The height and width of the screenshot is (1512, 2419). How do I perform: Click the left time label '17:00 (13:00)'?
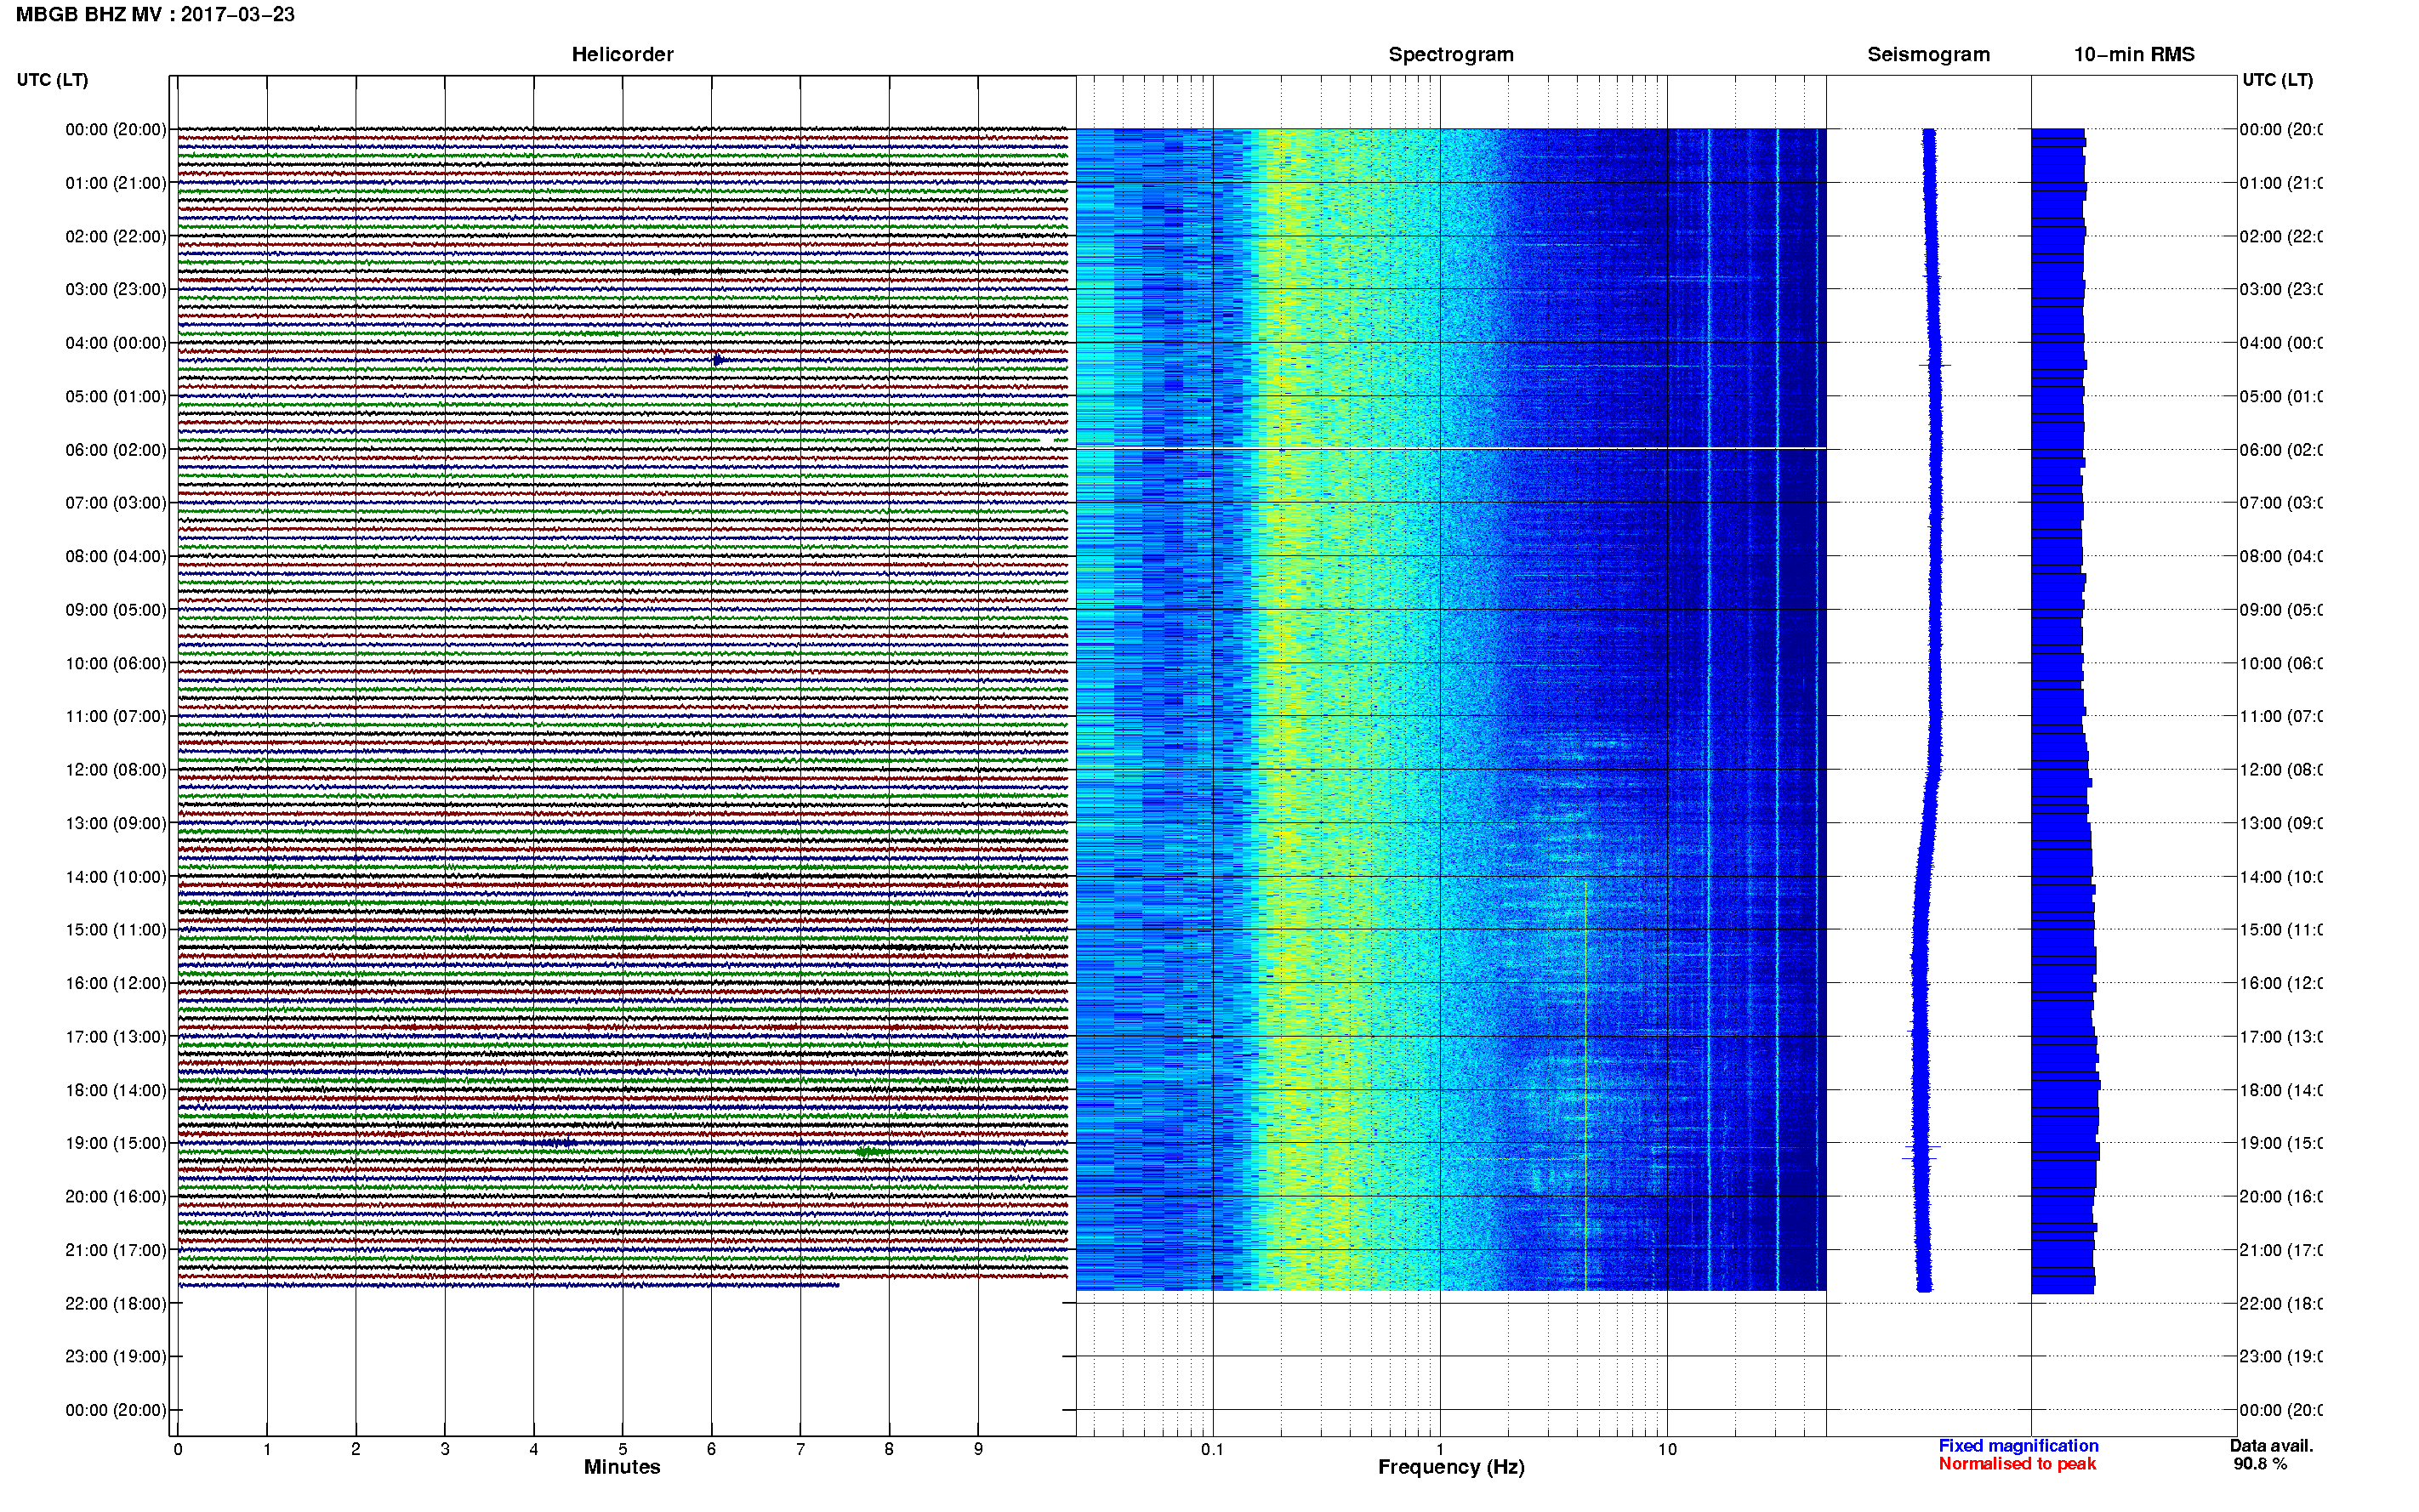[x=116, y=1037]
